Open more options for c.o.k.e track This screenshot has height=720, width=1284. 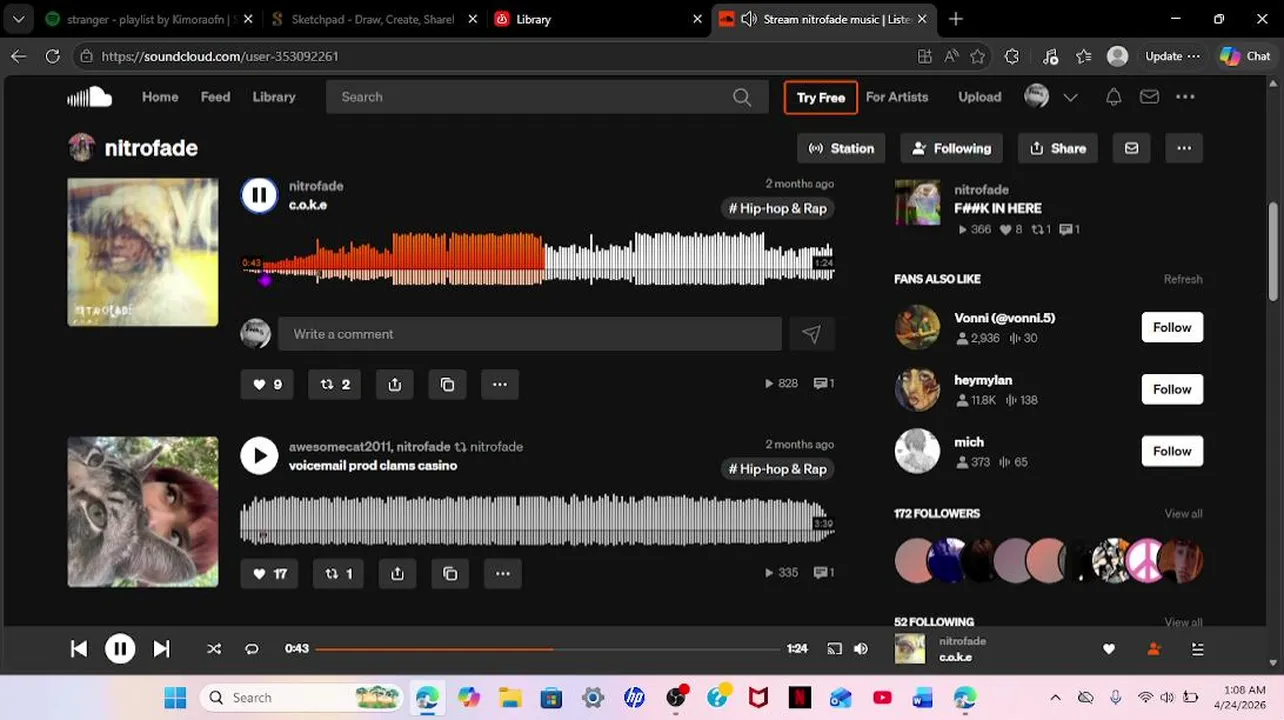click(x=500, y=384)
